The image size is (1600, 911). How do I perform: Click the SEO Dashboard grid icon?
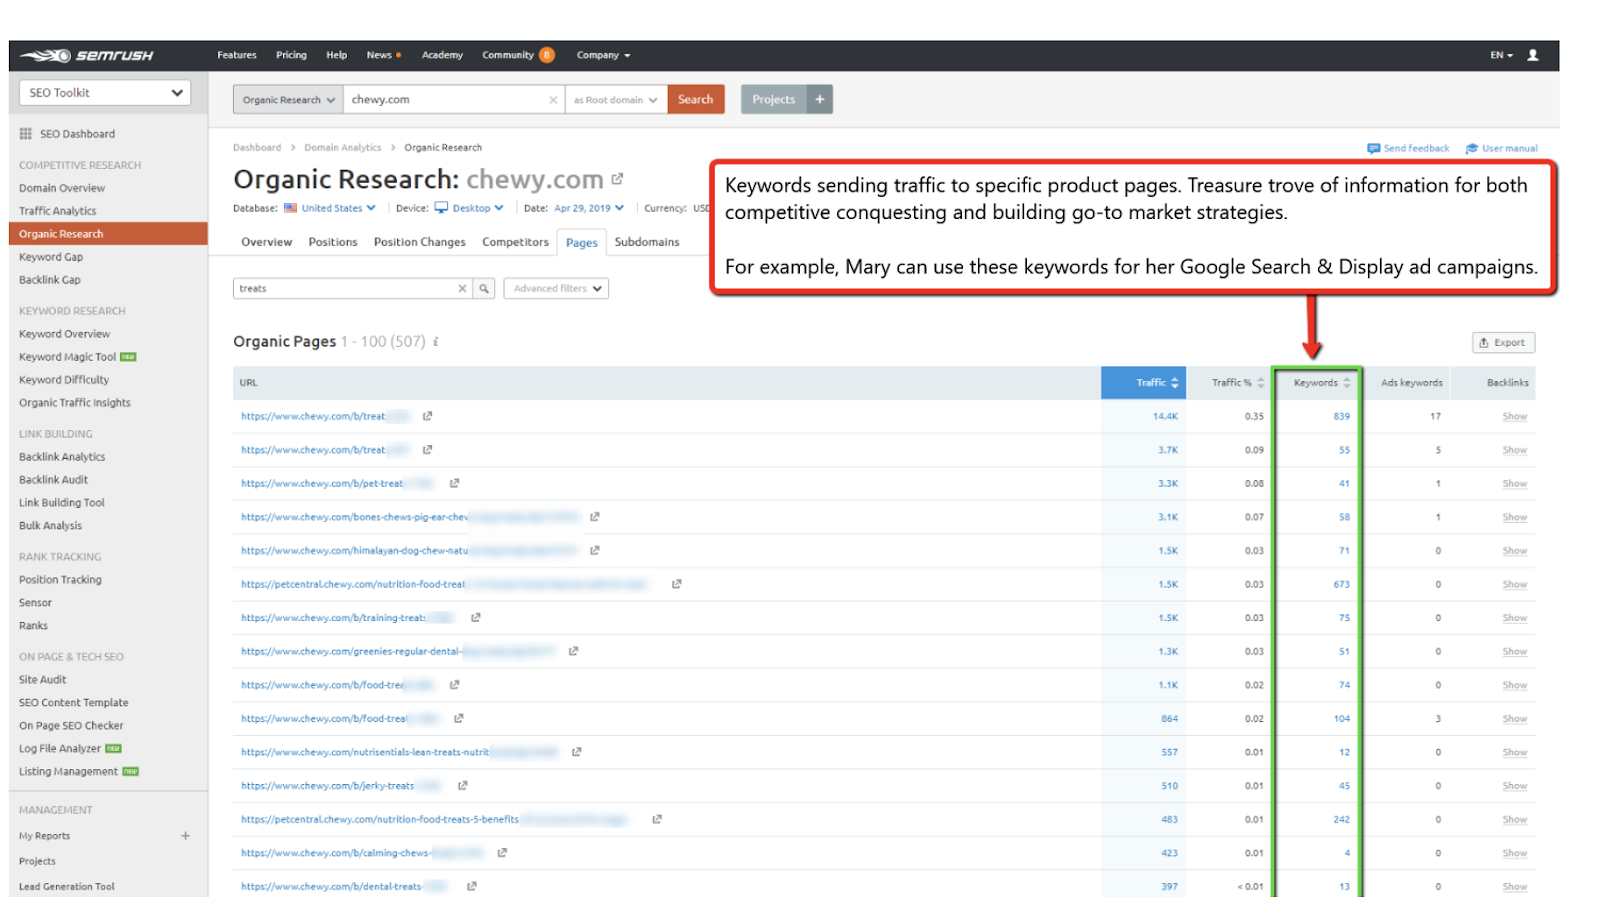[x=26, y=134]
